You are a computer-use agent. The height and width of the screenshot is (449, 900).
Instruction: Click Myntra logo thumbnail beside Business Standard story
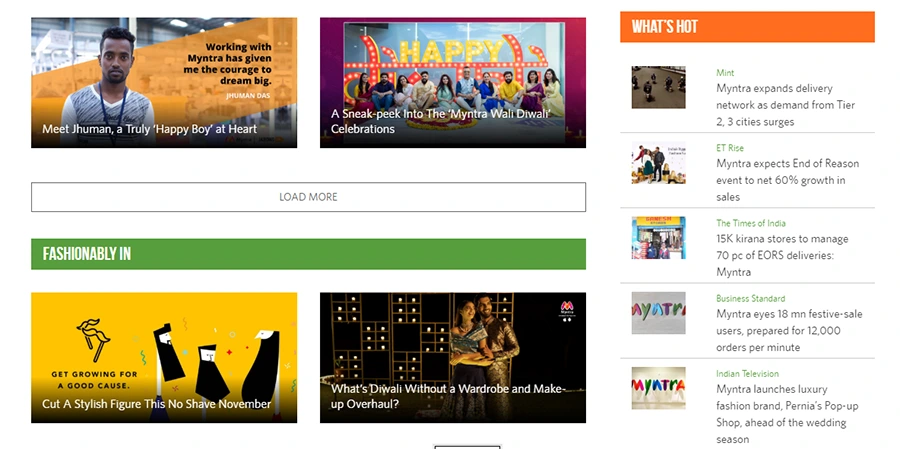[658, 313]
